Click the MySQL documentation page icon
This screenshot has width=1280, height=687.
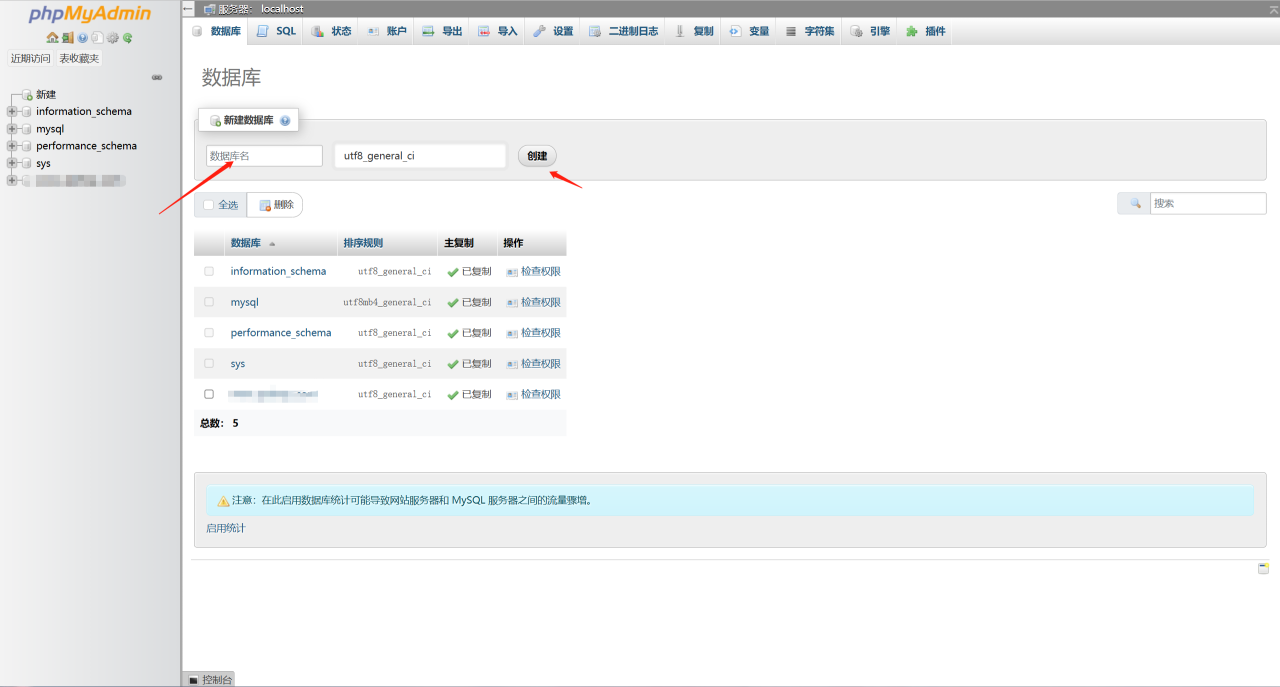click(x=97, y=38)
